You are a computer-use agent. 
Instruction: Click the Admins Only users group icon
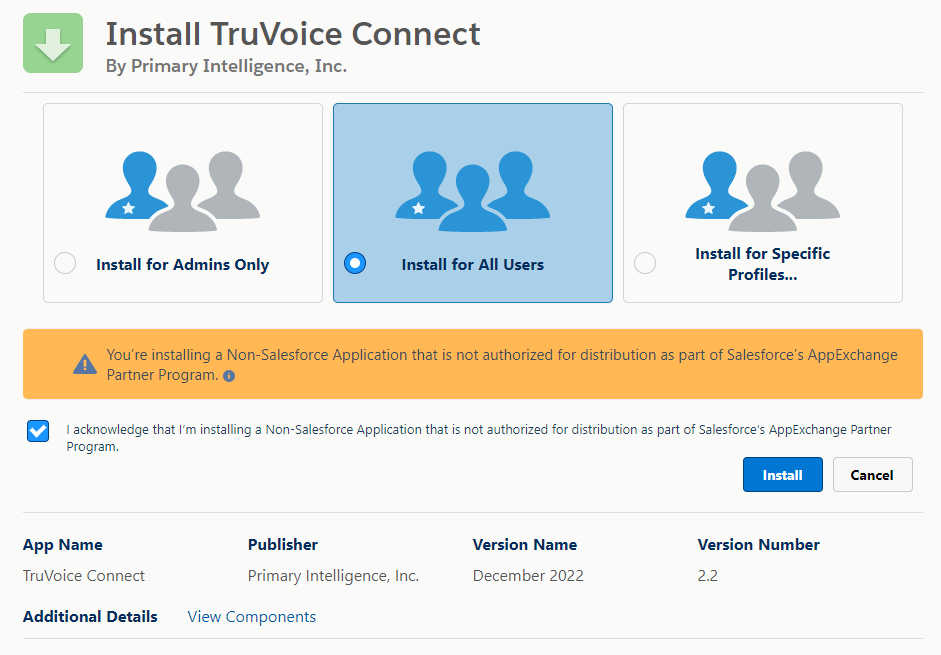pos(182,191)
